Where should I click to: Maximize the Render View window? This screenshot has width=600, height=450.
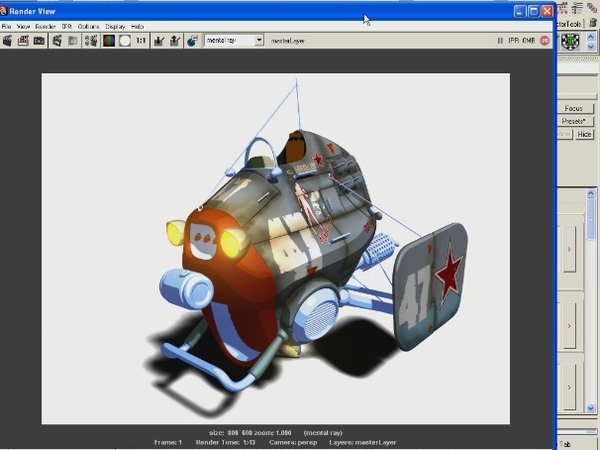(533, 11)
